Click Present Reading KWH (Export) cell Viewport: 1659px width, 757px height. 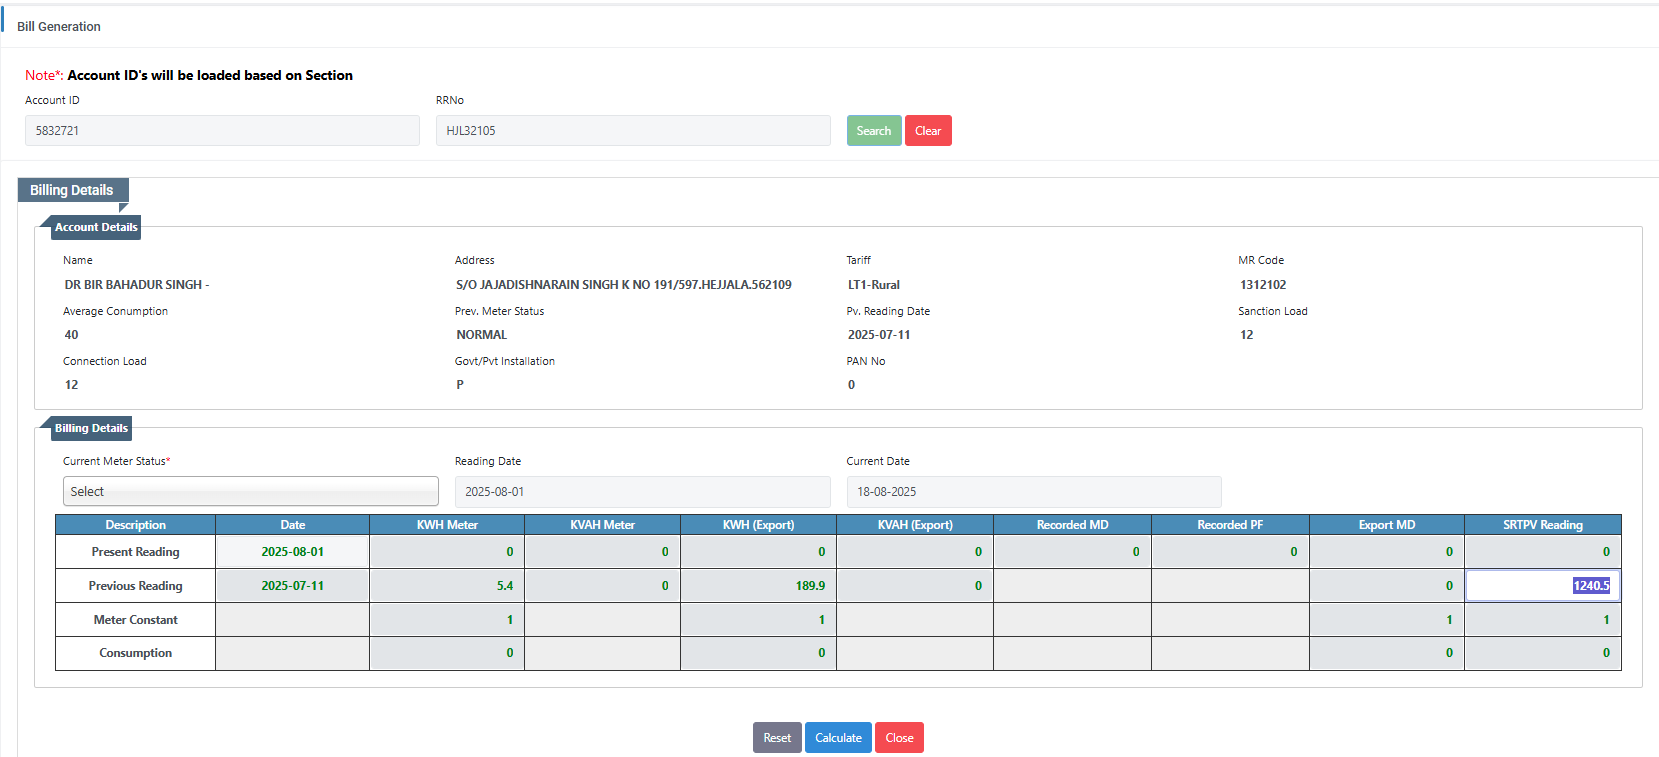point(758,552)
